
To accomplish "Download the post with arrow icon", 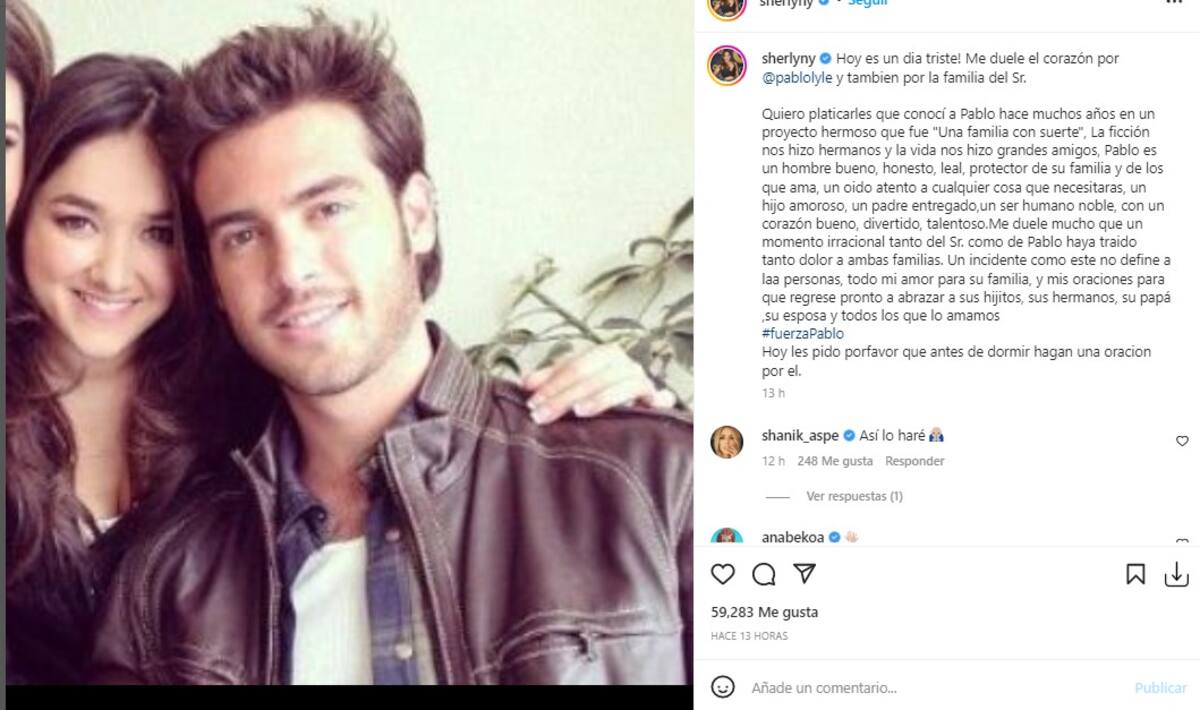I will (1177, 574).
